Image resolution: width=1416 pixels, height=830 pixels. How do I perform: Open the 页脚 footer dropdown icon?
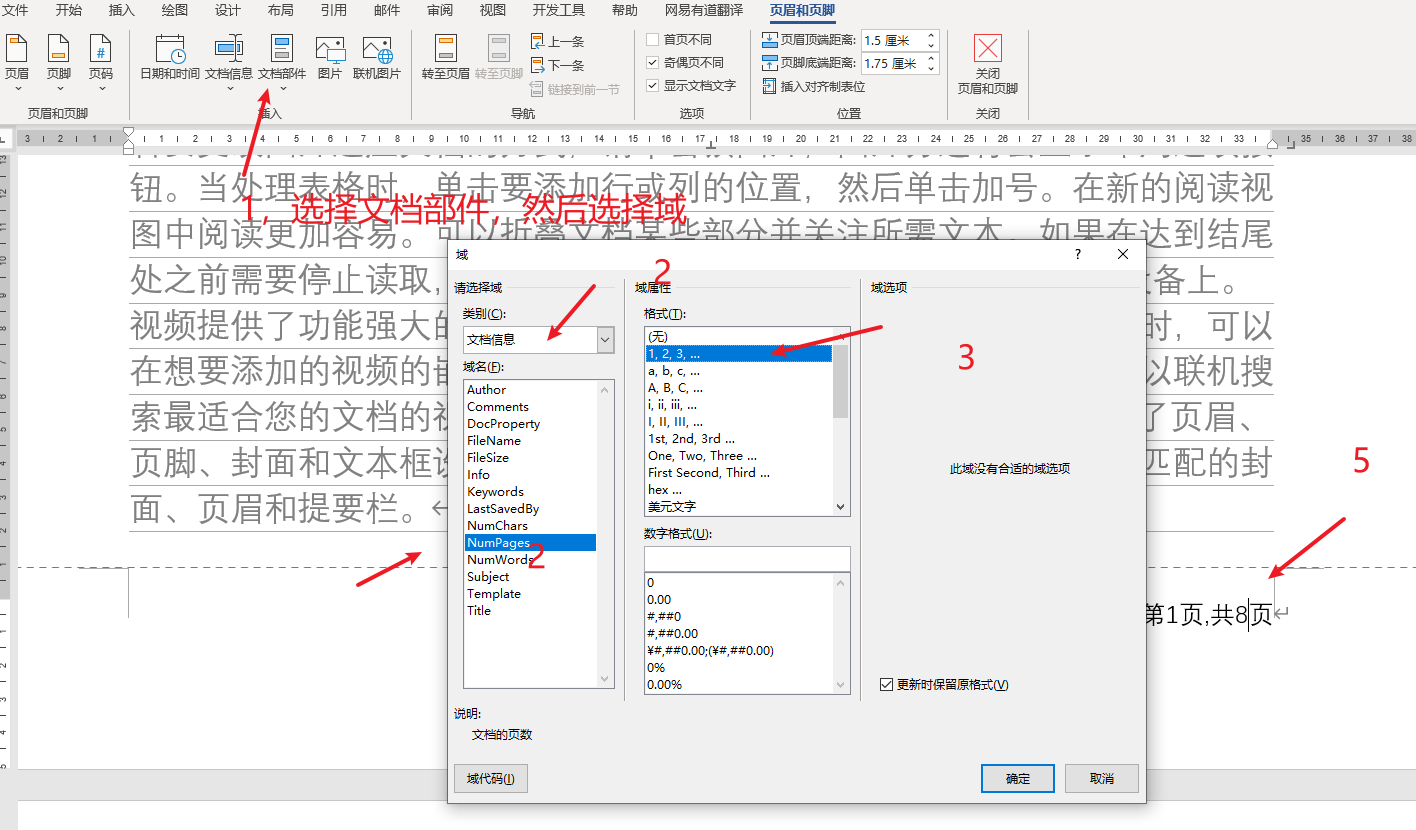pyautogui.click(x=59, y=48)
